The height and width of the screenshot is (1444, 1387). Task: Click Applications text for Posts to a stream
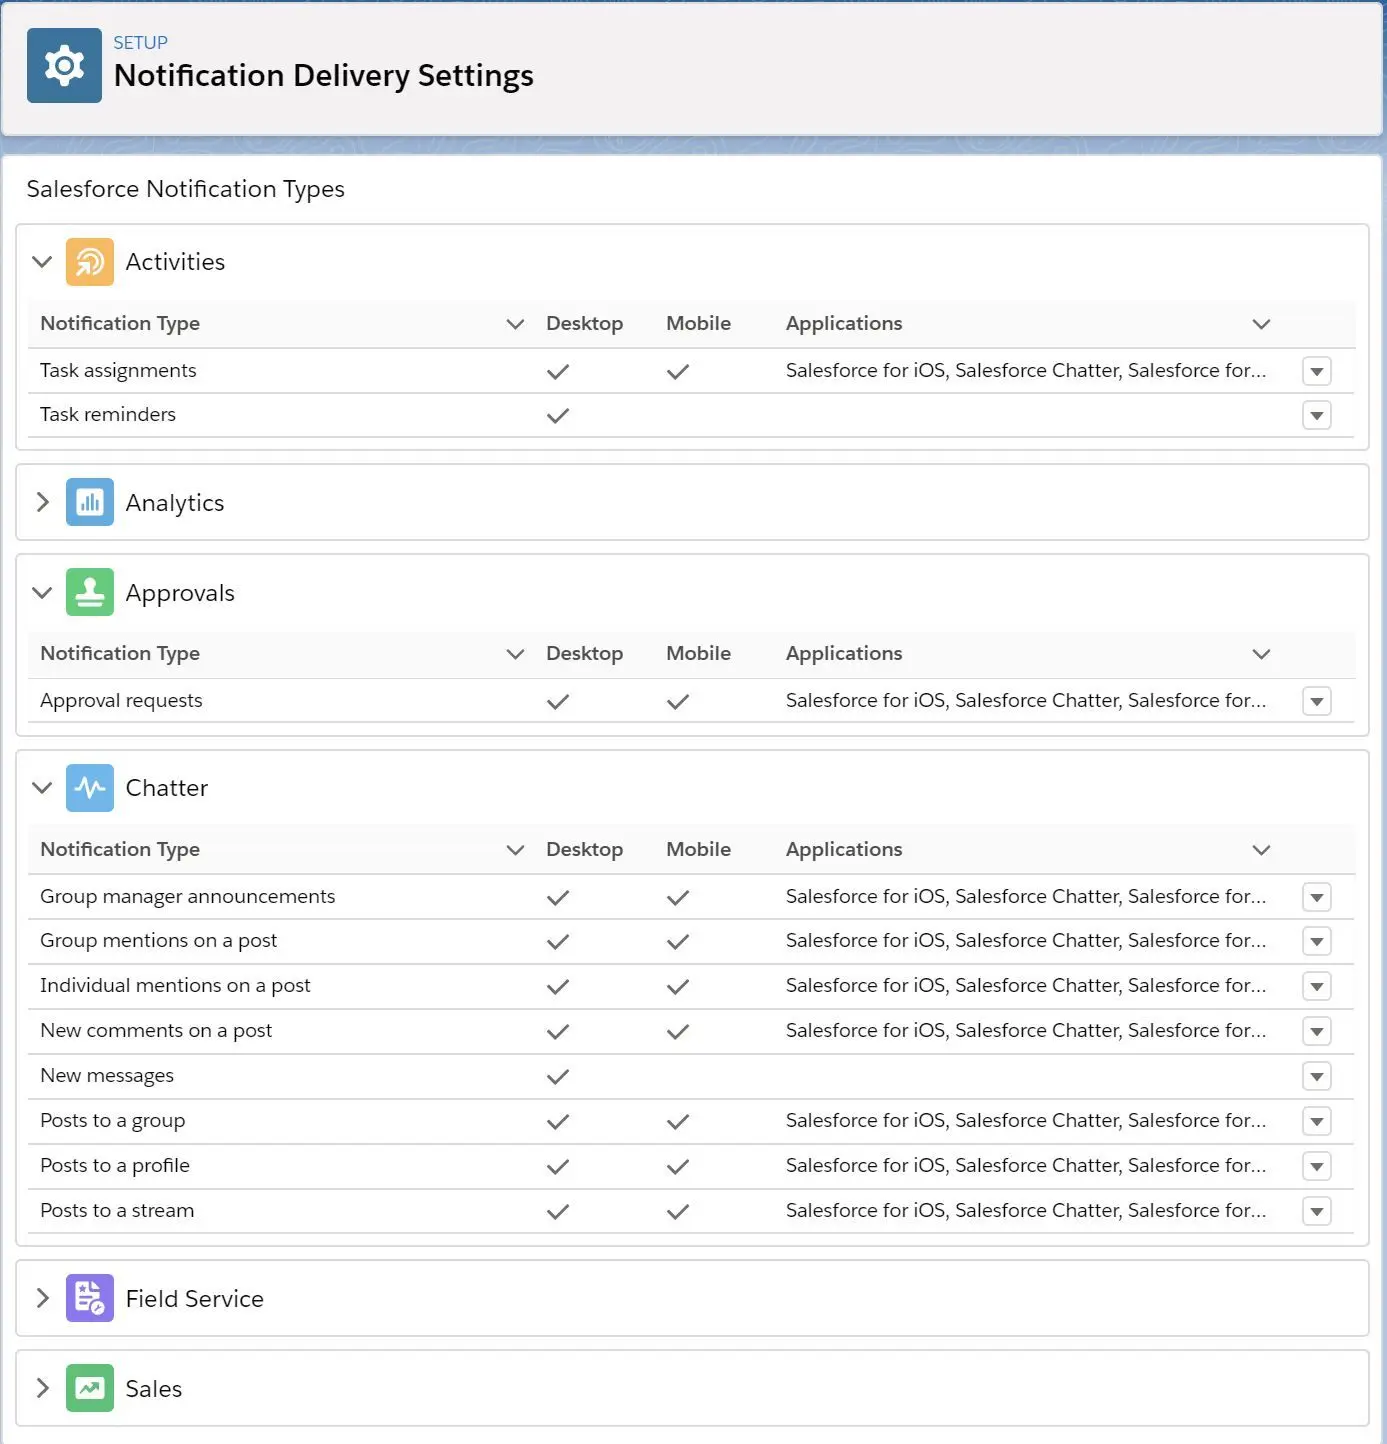[x=1026, y=1211]
